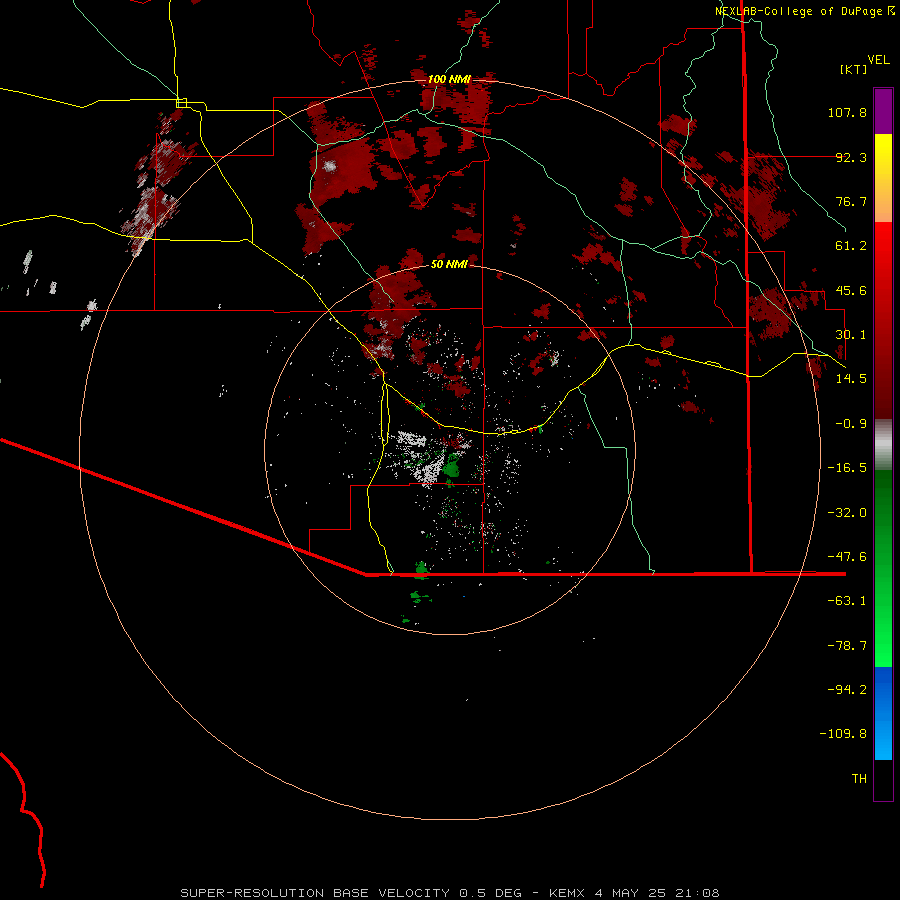Click the 50 NMI range ring label
The image size is (900, 900).
pyautogui.click(x=449, y=264)
